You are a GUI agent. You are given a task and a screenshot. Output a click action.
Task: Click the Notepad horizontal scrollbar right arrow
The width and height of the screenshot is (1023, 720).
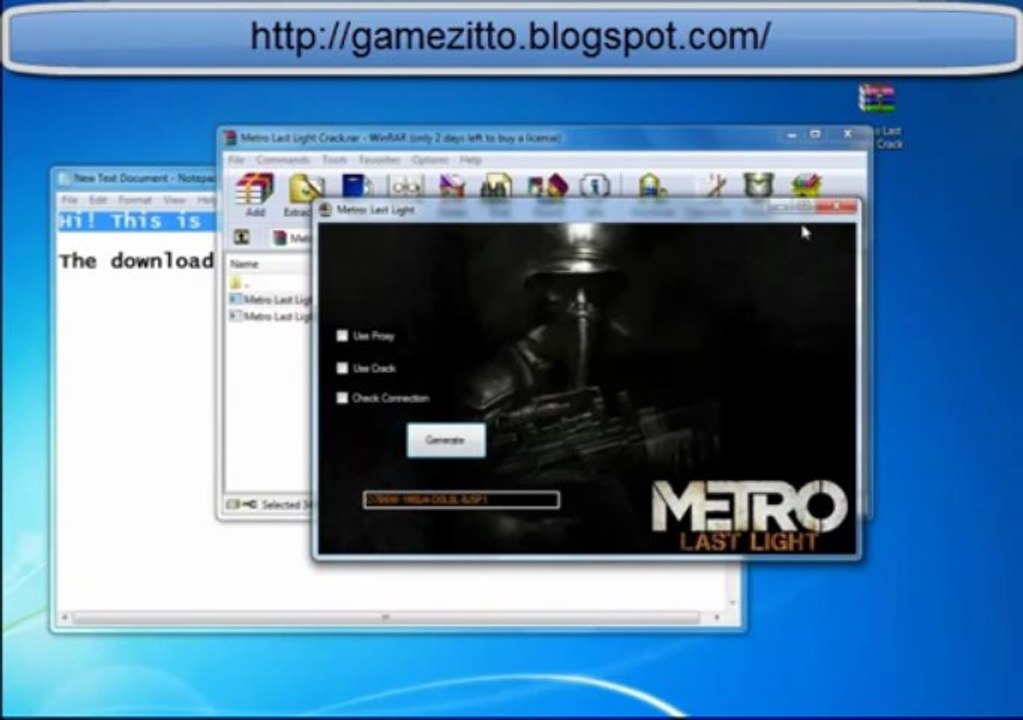[x=717, y=617]
